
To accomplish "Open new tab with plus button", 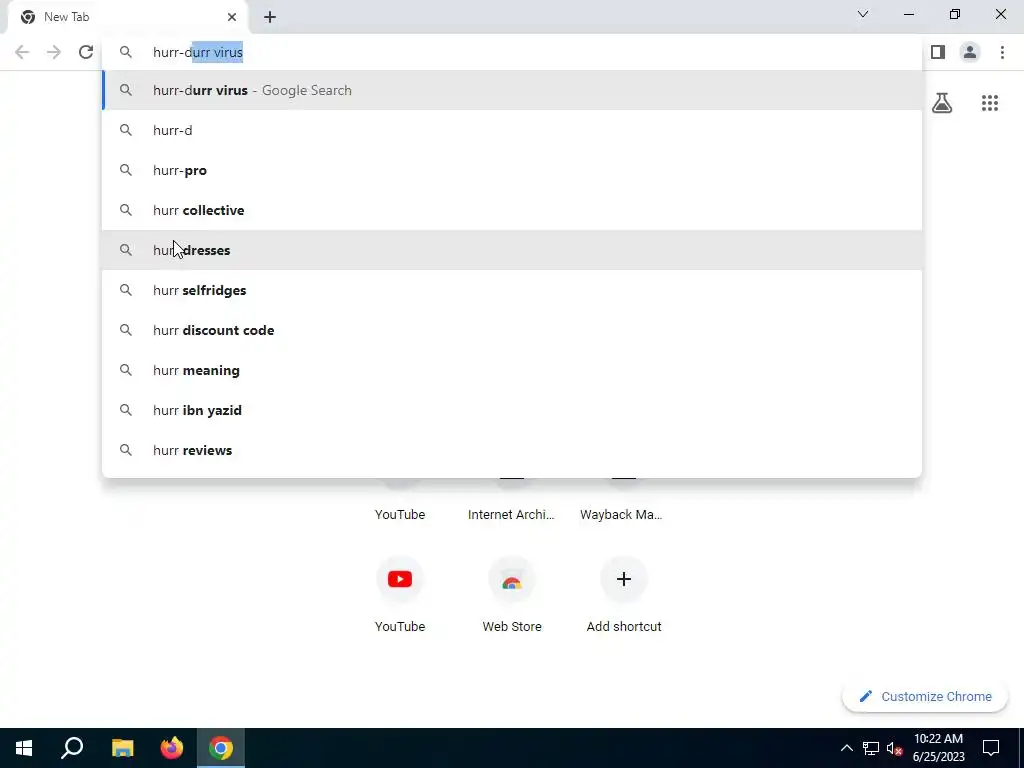I will coord(270,17).
